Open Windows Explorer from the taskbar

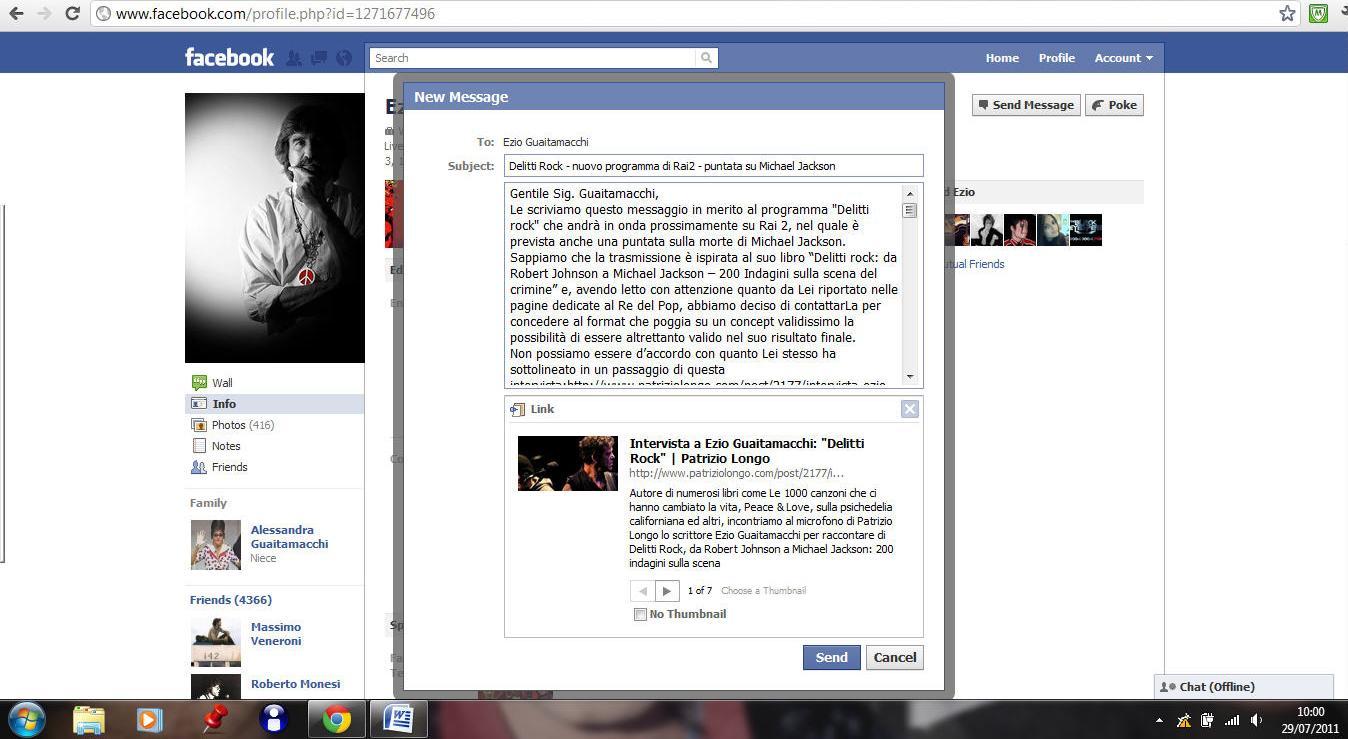[88, 719]
